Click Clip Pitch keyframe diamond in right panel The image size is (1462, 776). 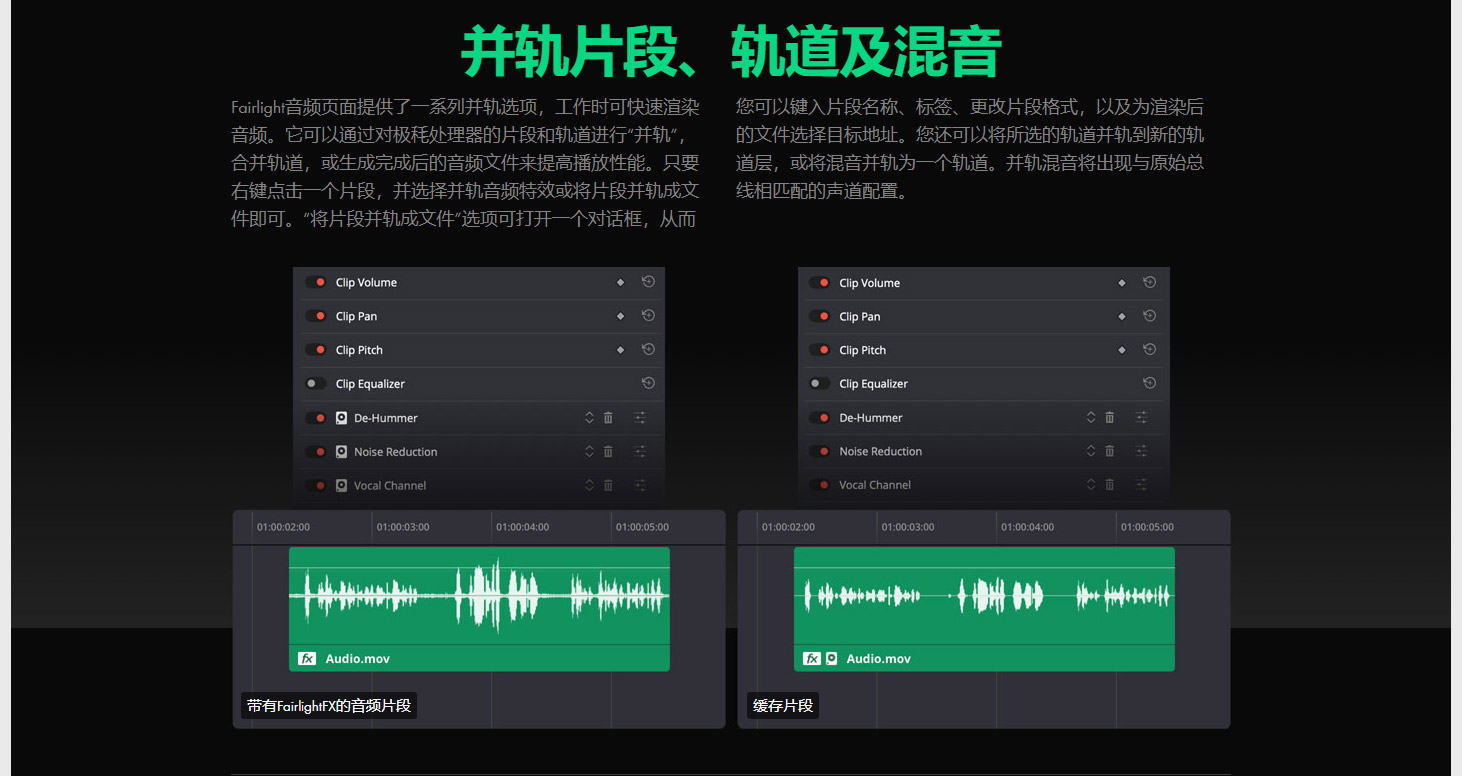1121,350
